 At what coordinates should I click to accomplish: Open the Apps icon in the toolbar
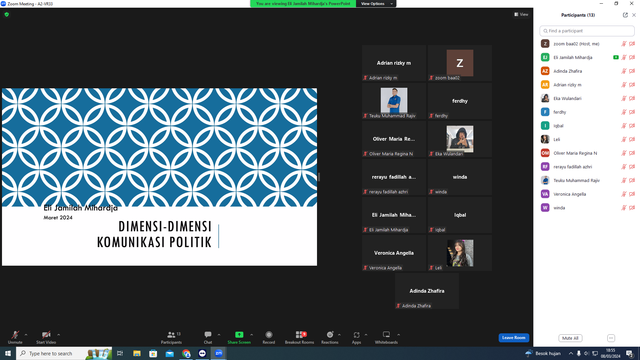[x=356, y=335]
